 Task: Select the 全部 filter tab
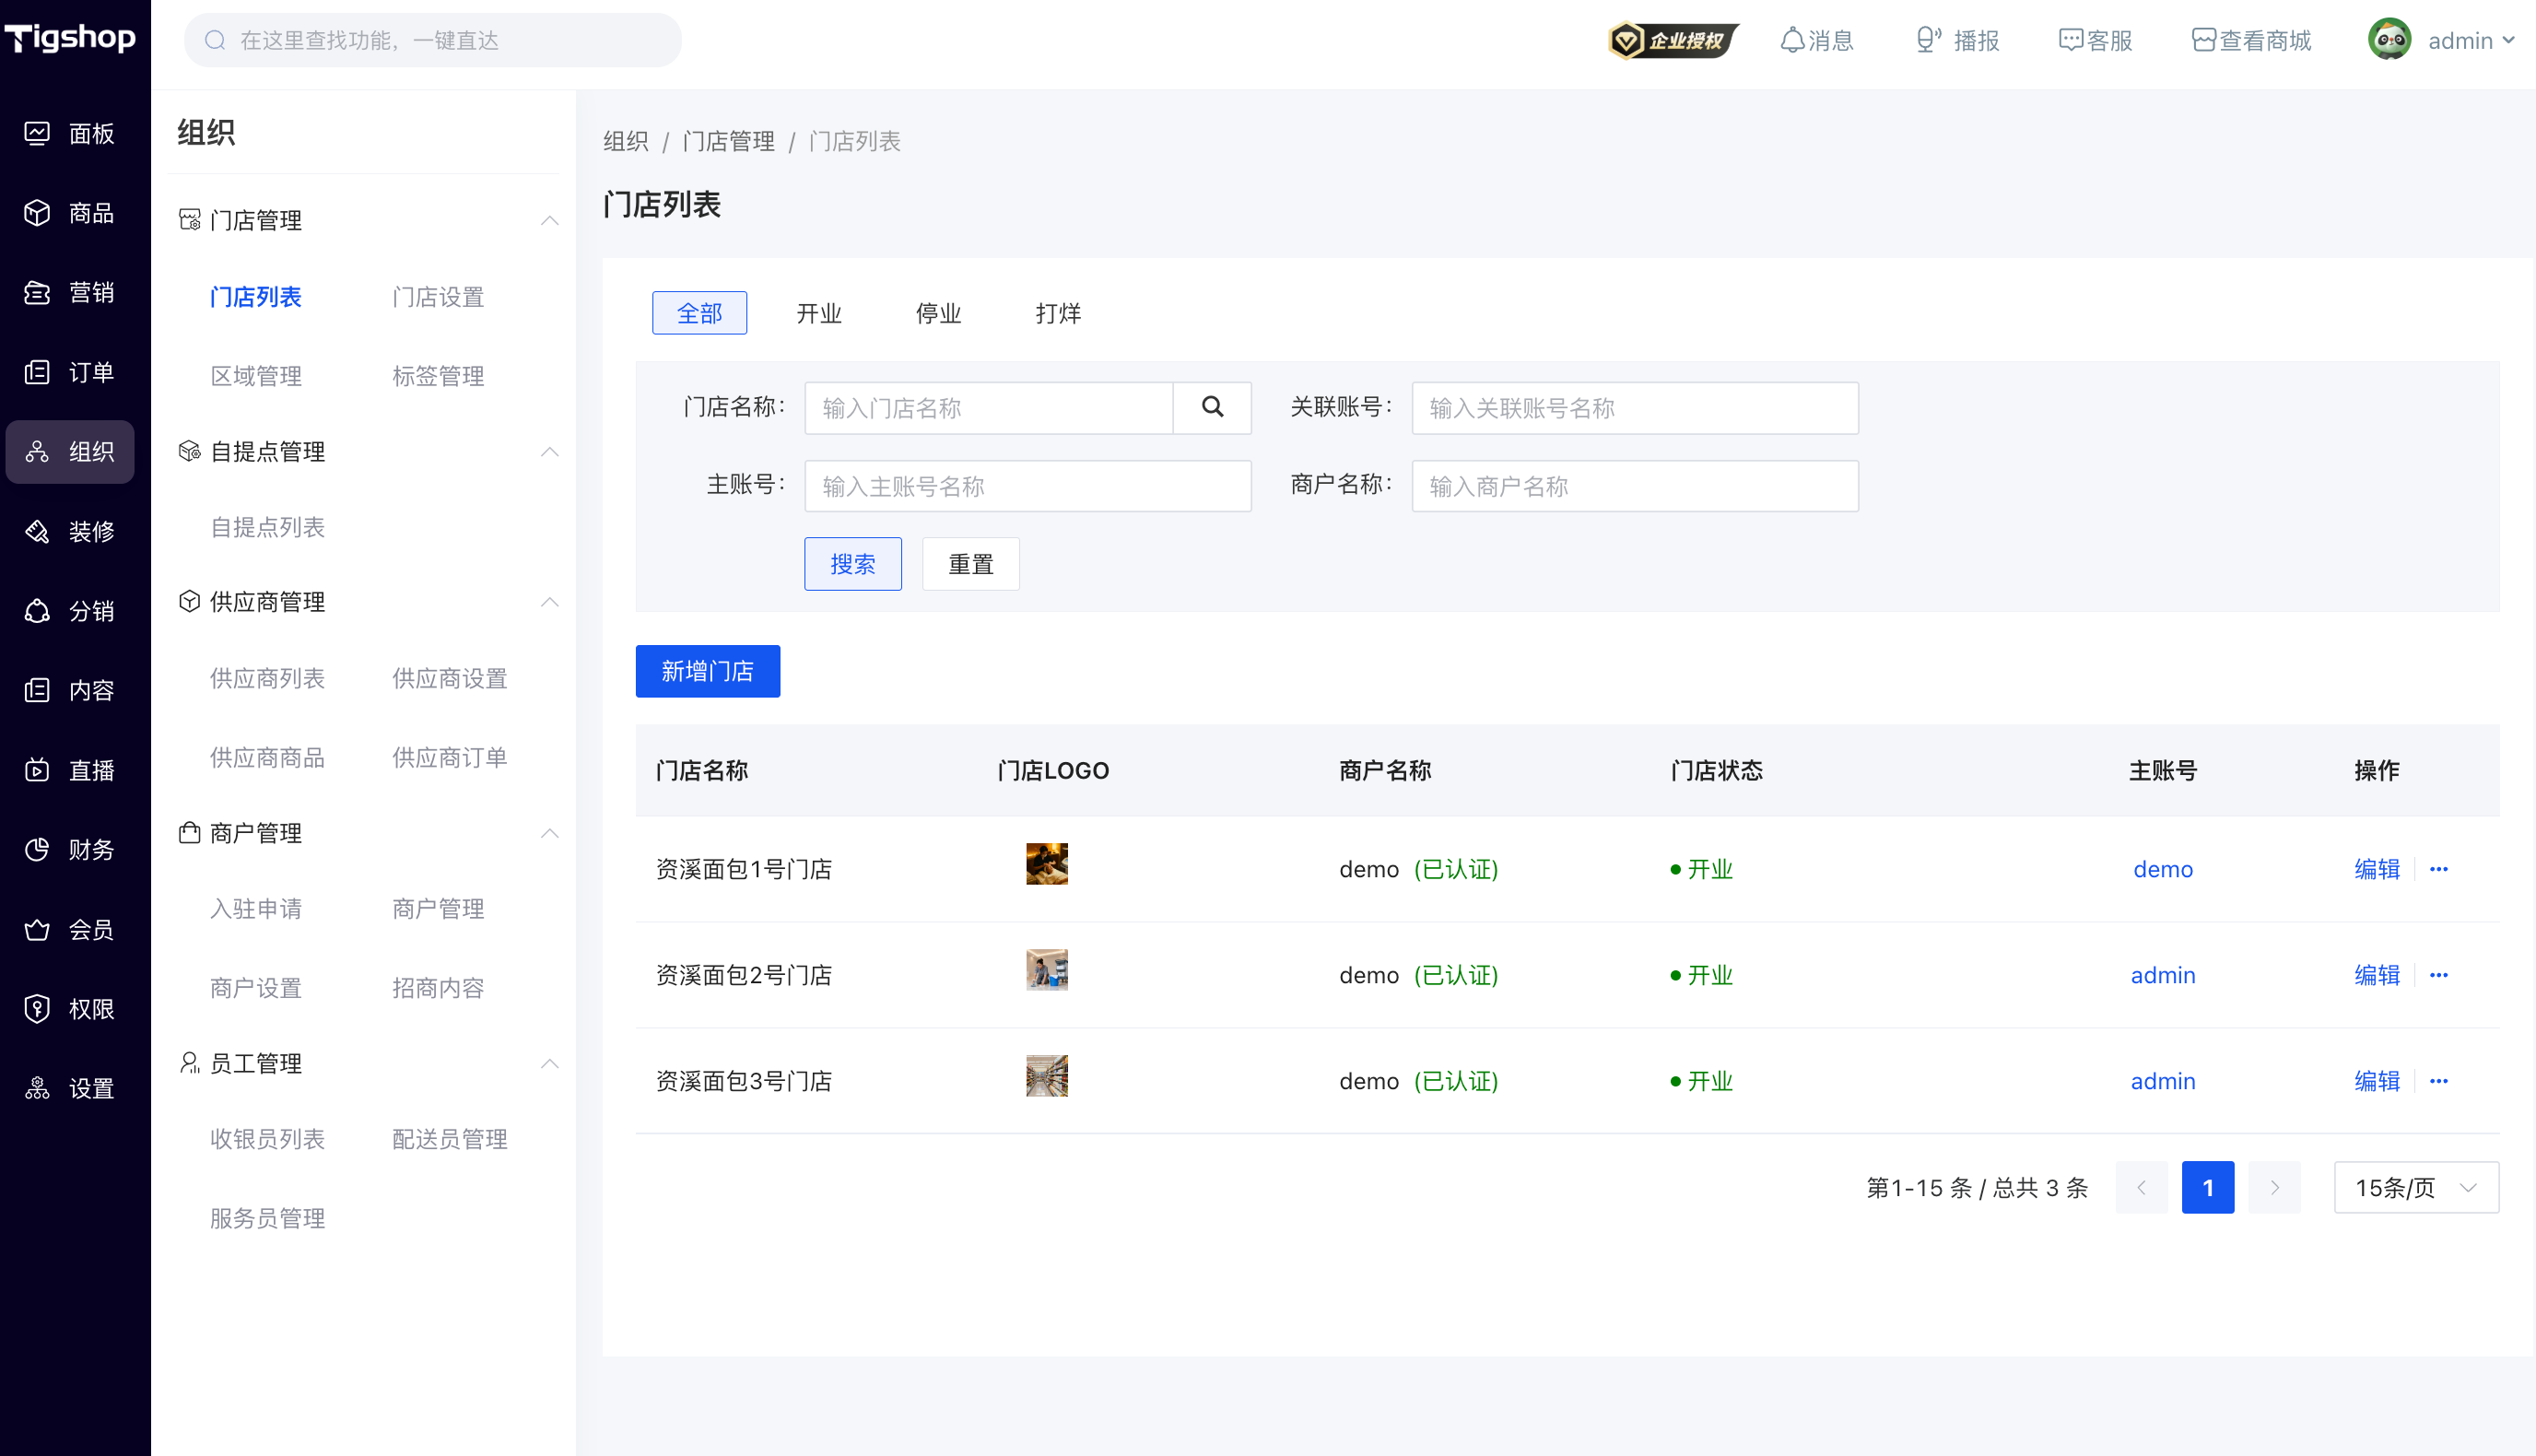[x=699, y=313]
